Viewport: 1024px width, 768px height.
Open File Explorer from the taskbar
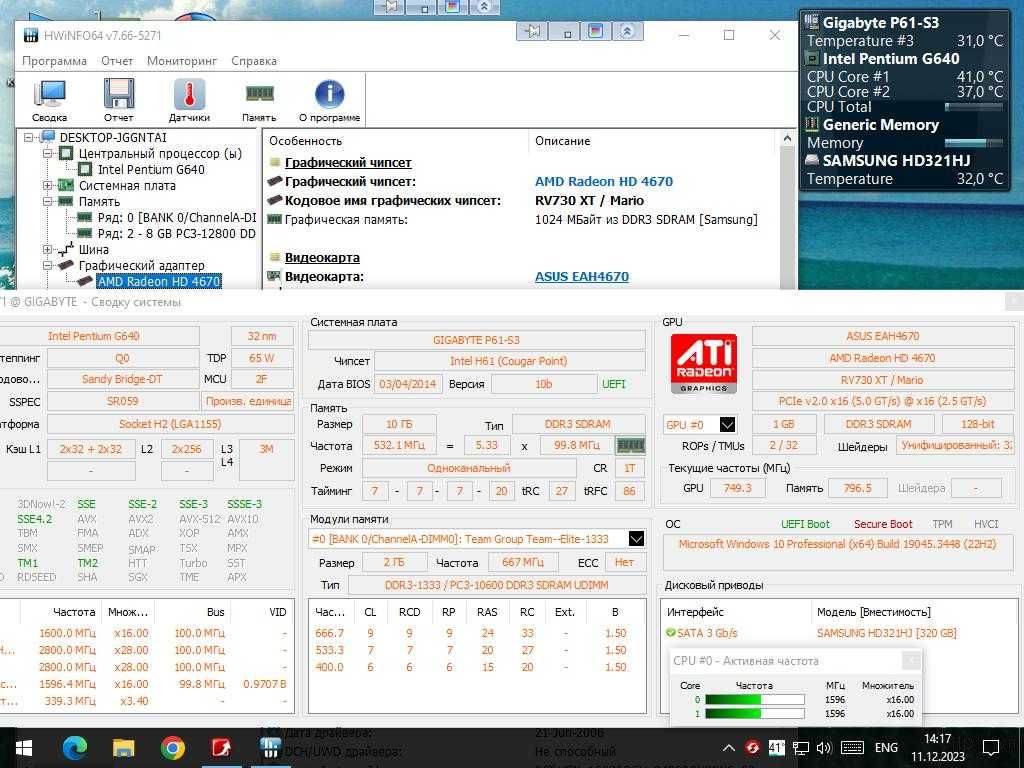point(123,748)
